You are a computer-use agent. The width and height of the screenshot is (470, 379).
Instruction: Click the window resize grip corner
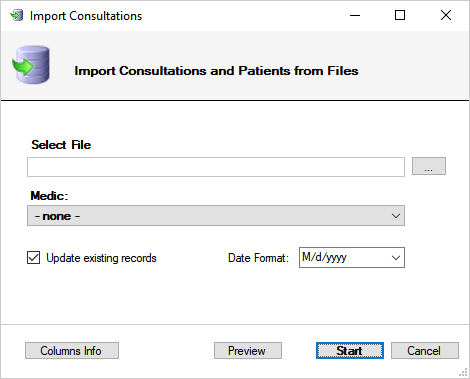[464, 373]
